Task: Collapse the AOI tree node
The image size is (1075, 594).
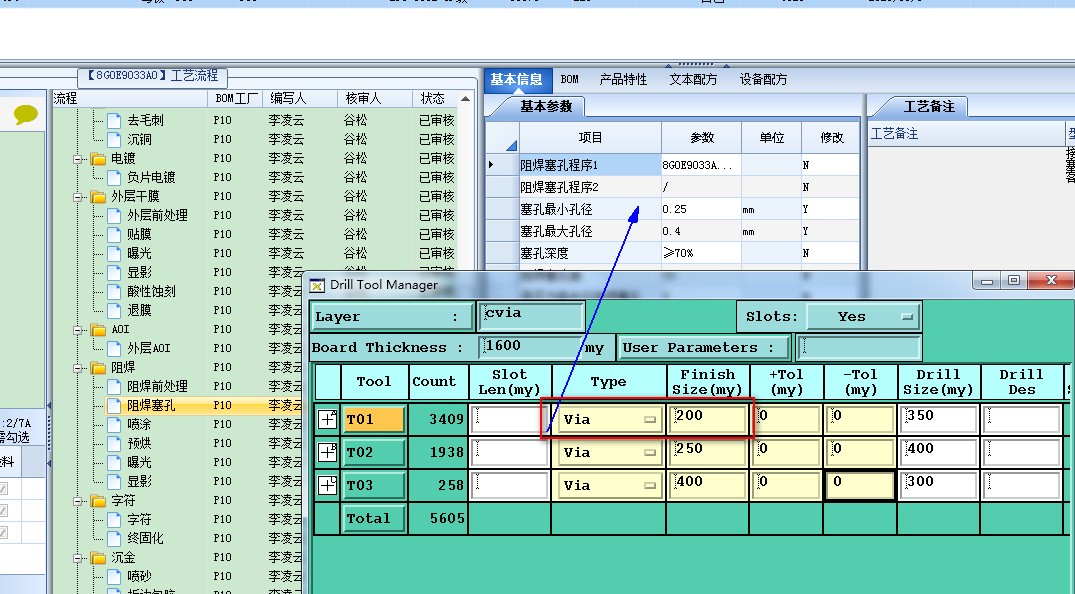Action: (x=78, y=329)
